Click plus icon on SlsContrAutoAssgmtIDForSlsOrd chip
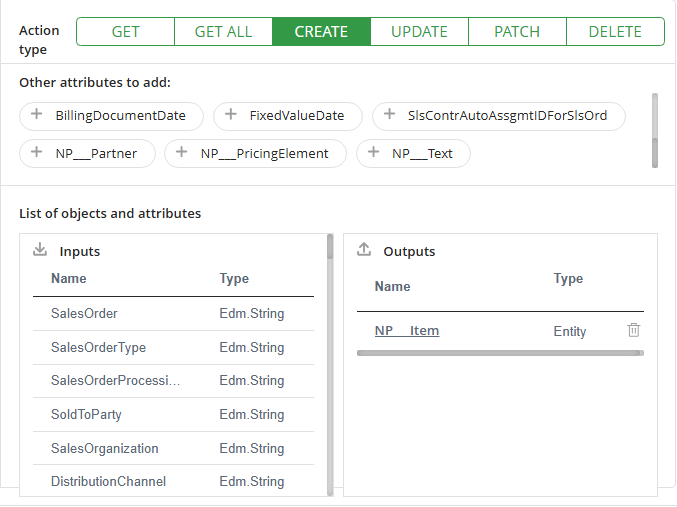The image size is (677, 507). (x=389, y=114)
